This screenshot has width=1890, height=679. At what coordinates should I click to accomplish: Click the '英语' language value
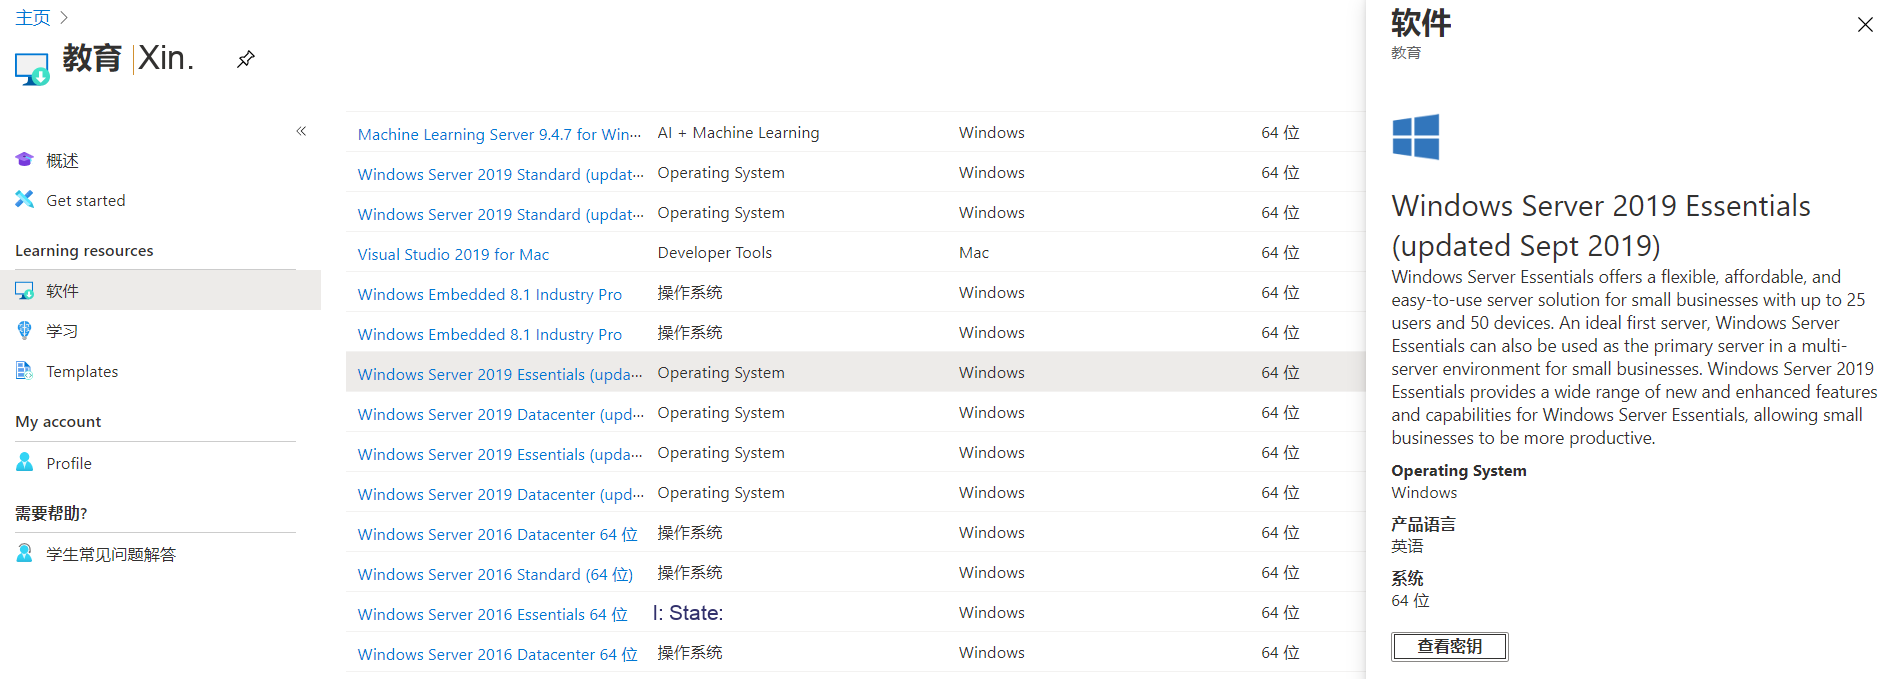pos(1407,546)
